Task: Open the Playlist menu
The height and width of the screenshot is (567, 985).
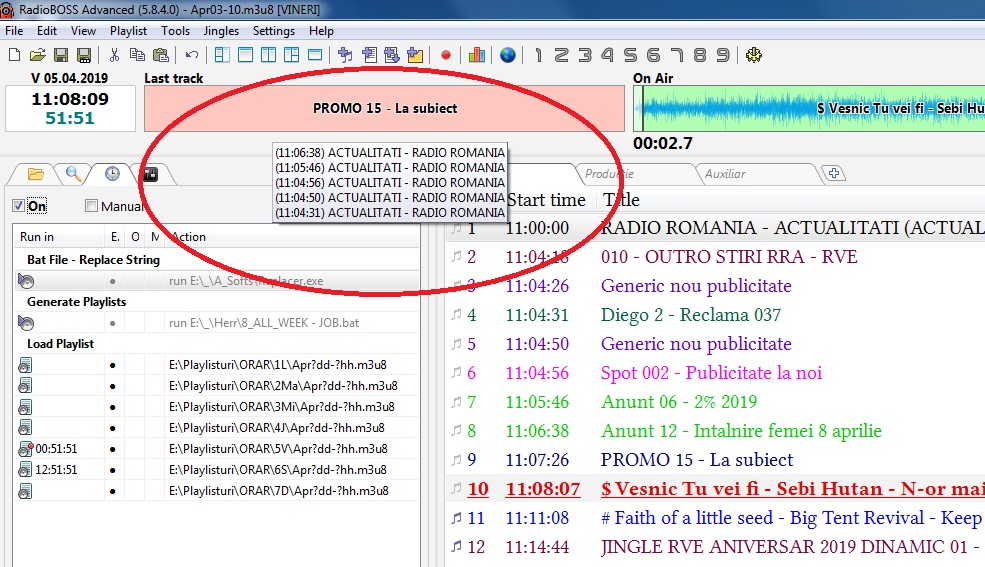Action: point(128,31)
